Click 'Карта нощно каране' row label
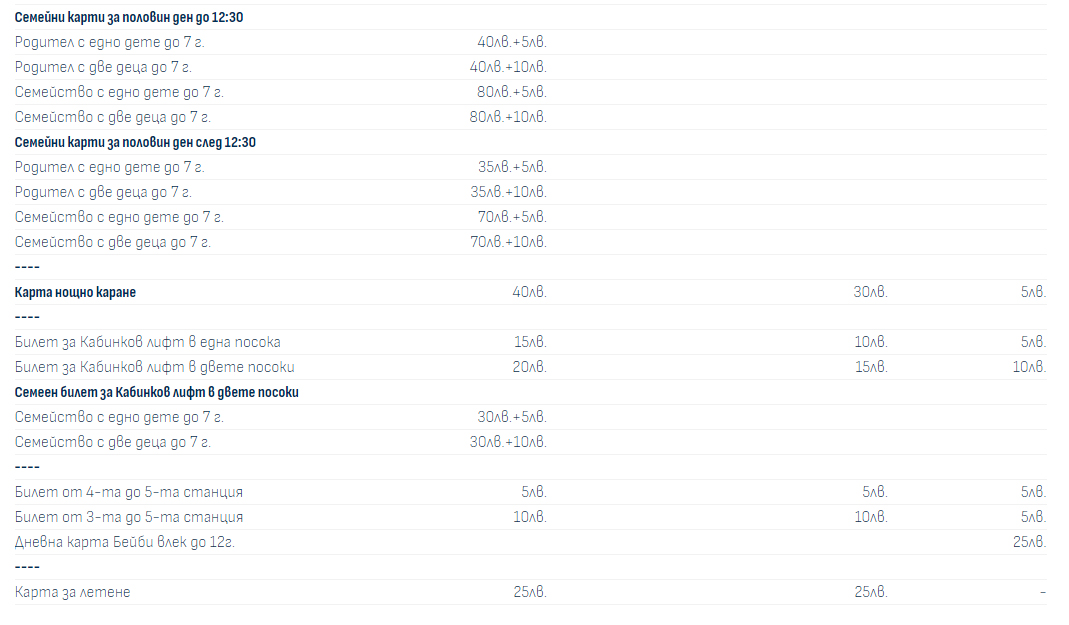1069x625 pixels. [x=75, y=292]
